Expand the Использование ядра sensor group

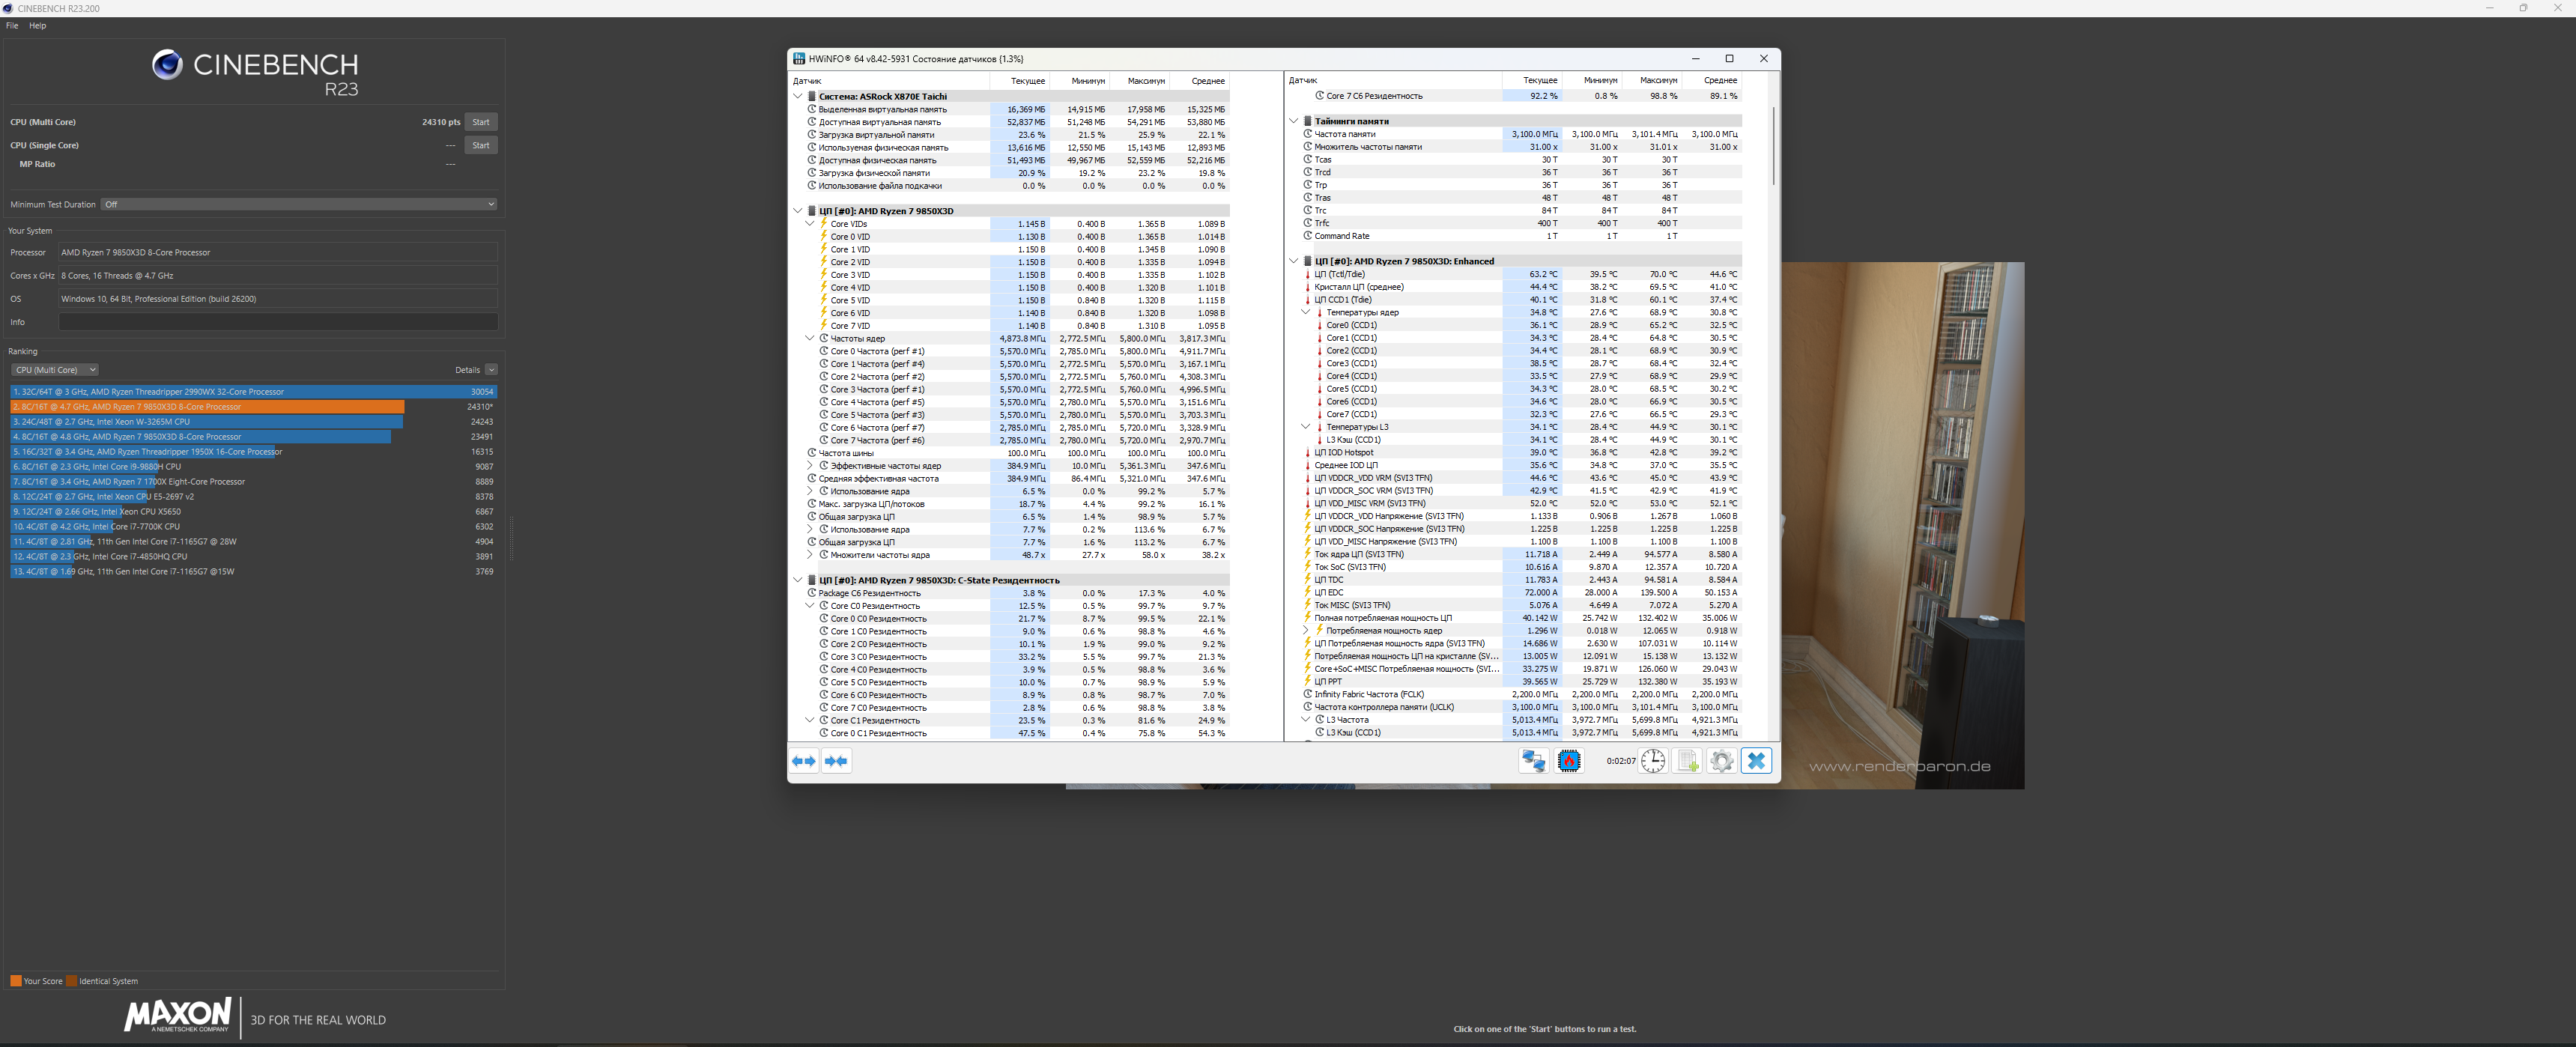(x=810, y=491)
